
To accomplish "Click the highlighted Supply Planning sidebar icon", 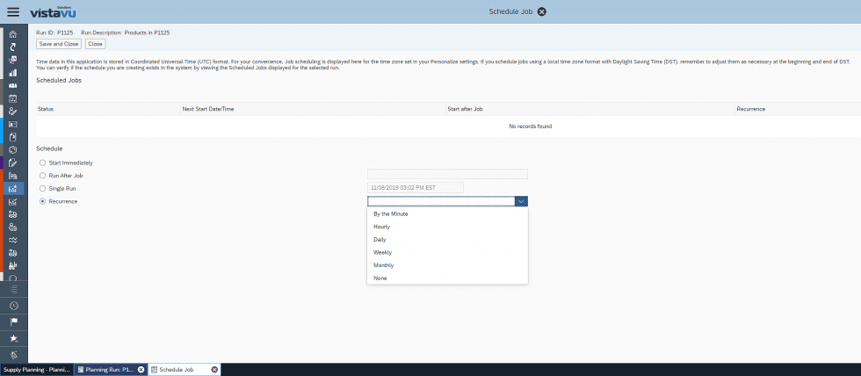I will [13, 189].
